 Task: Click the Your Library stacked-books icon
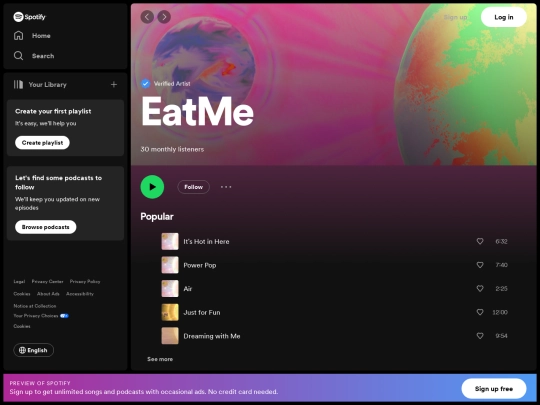(18, 84)
